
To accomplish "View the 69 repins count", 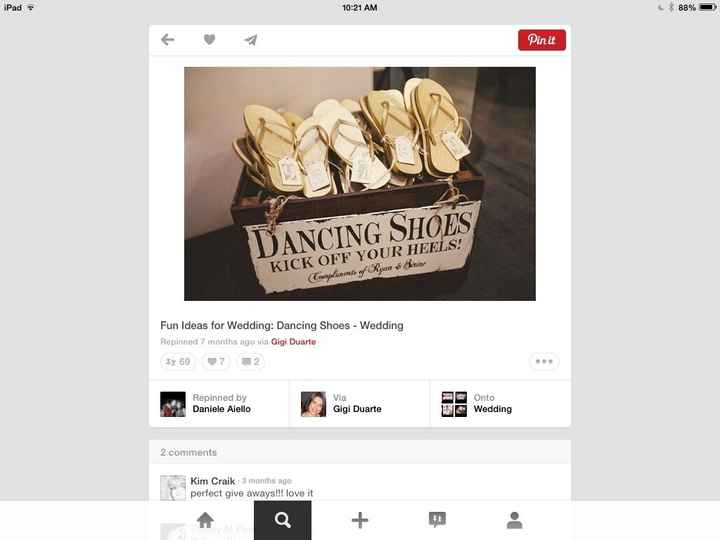I will (178, 362).
